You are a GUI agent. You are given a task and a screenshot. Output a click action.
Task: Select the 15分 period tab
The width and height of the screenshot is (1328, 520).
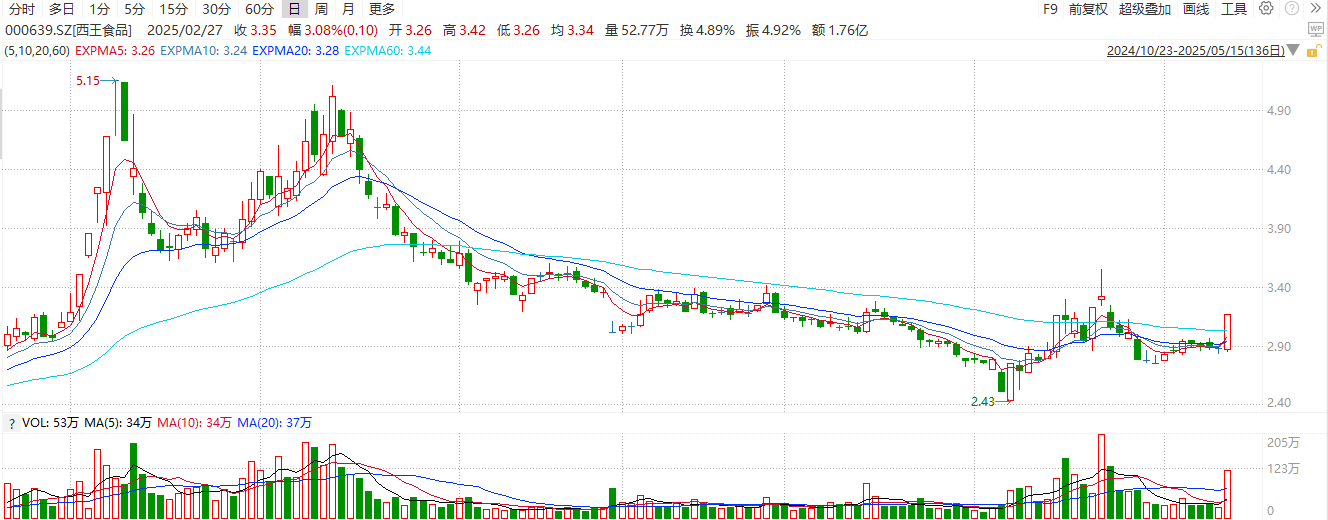(173, 9)
